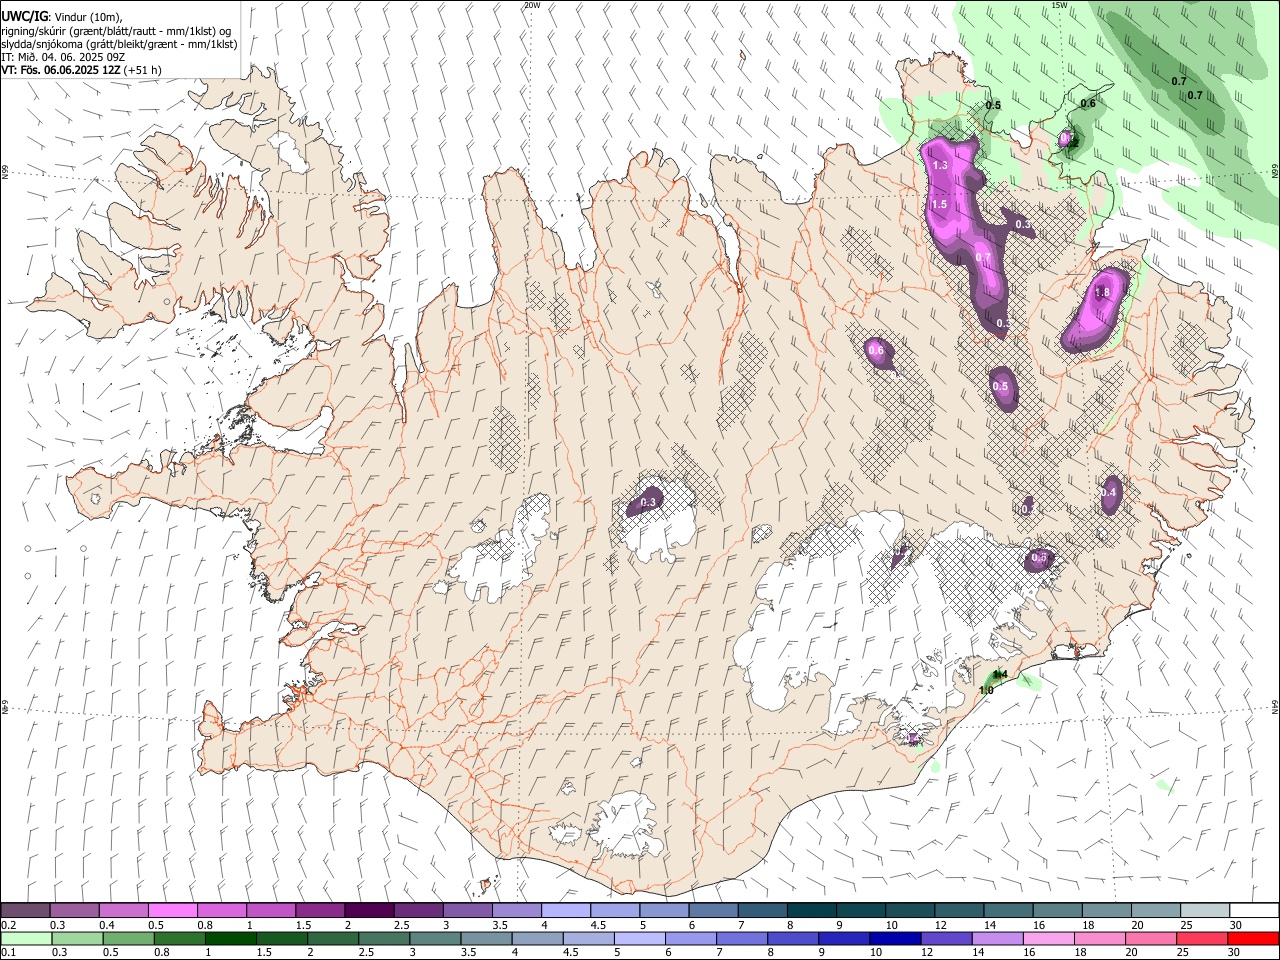Pick the bright pink snow swatch between 0.5 and 0.8
Screen dimensions: 1280x960
coord(174,911)
